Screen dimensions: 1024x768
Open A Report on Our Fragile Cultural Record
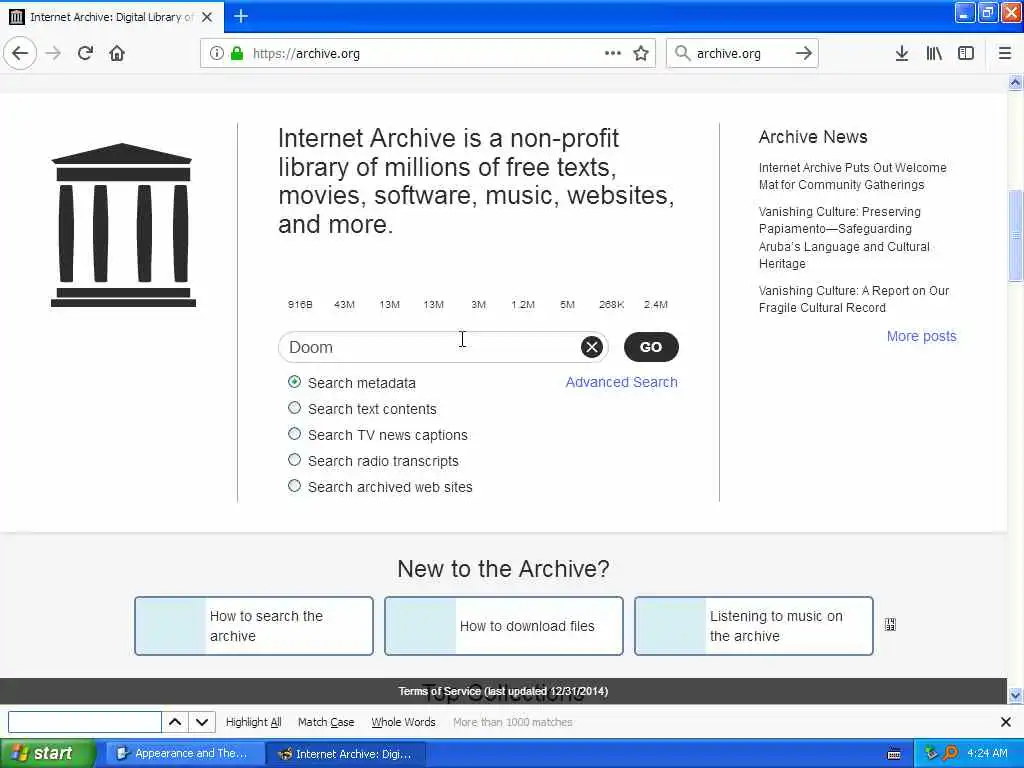pos(854,299)
